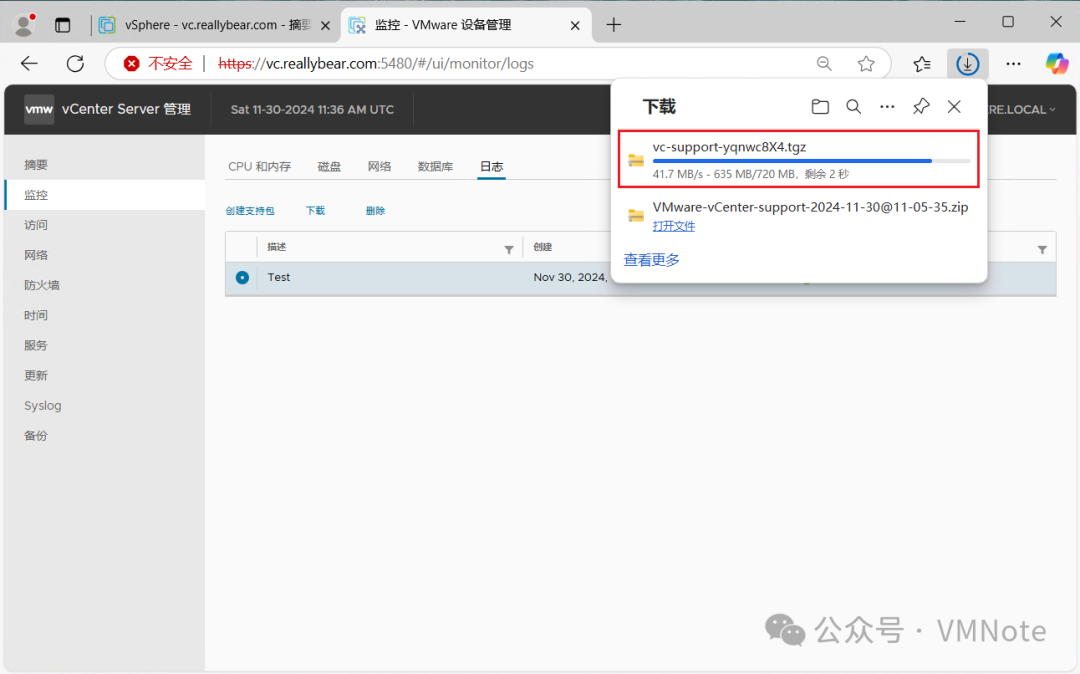1080x674 pixels.
Task: Open downloads folder from 下载 panel
Action: point(820,107)
